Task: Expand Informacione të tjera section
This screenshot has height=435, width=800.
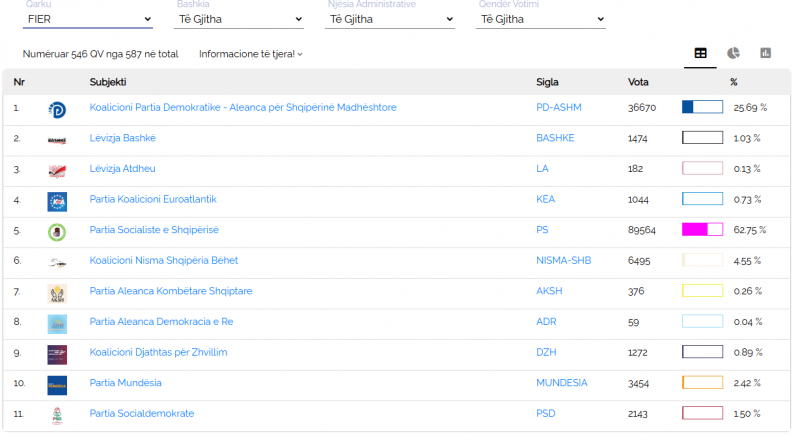Action: point(251,54)
